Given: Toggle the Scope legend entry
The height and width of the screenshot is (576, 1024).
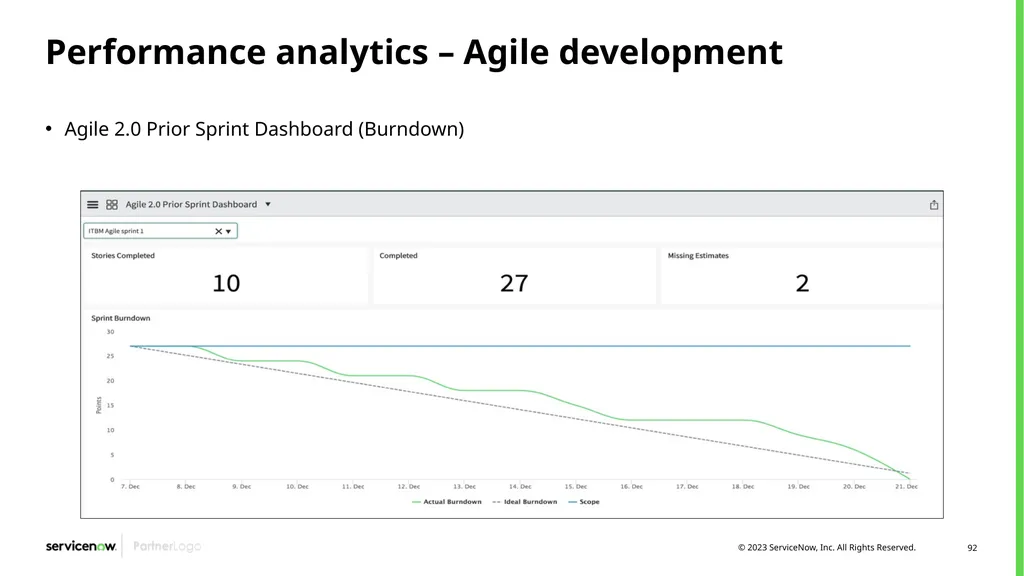Looking at the screenshot, I should pos(584,502).
